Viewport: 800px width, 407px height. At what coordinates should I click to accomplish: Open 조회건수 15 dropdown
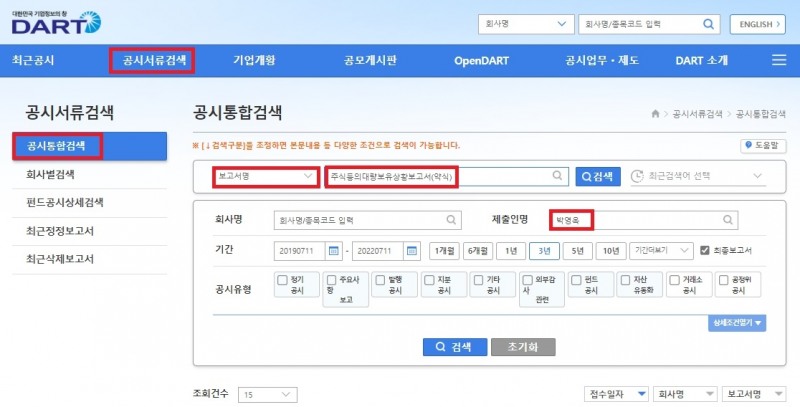click(267, 394)
